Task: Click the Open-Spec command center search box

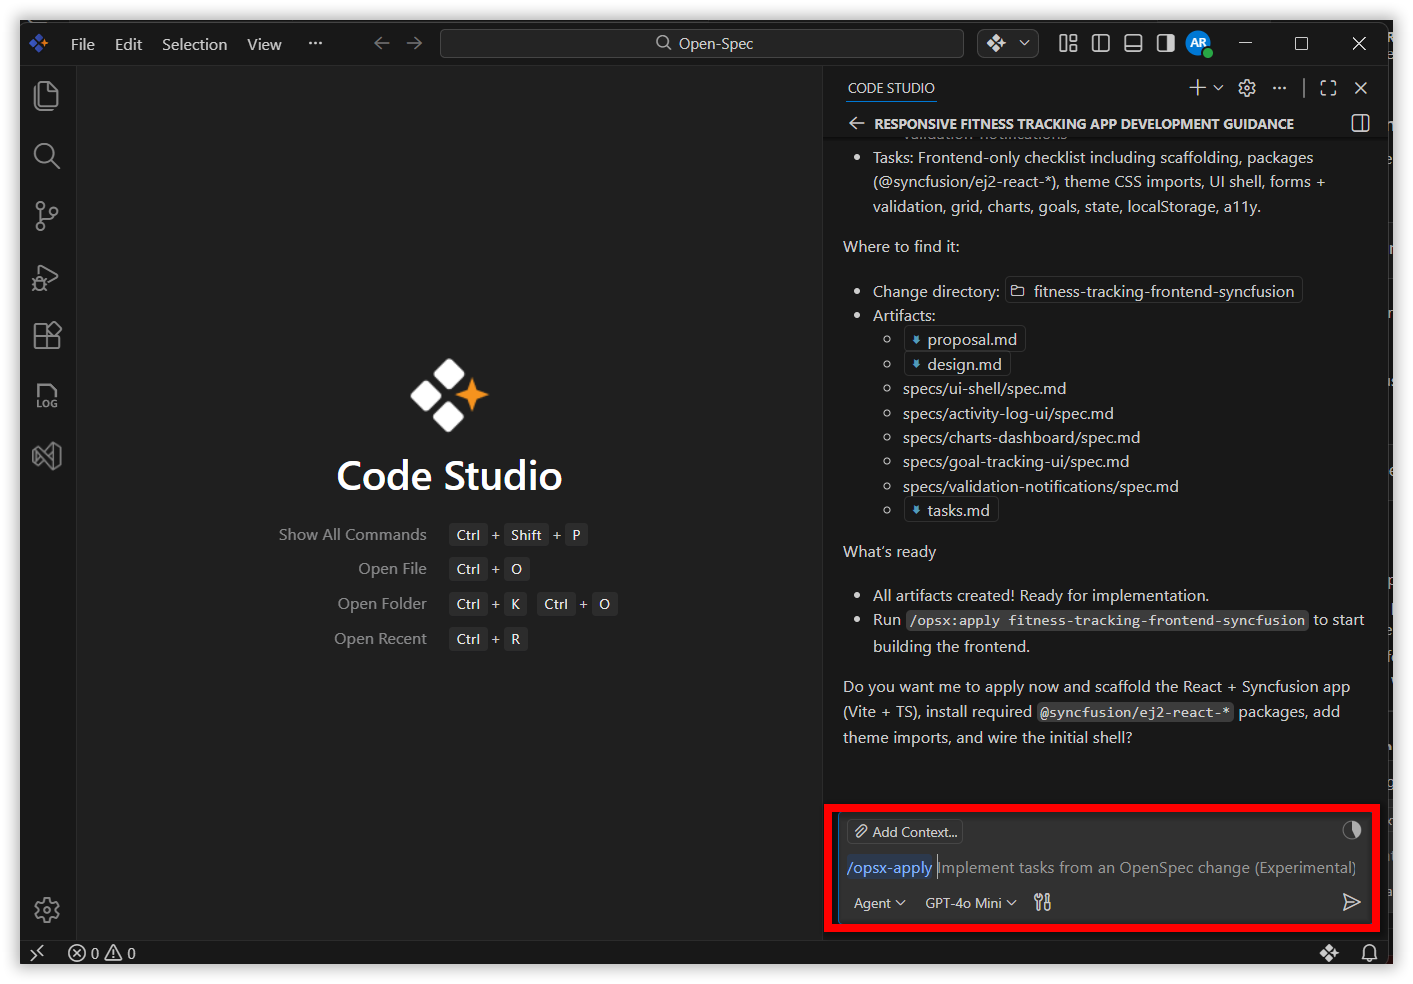Action: (x=702, y=43)
